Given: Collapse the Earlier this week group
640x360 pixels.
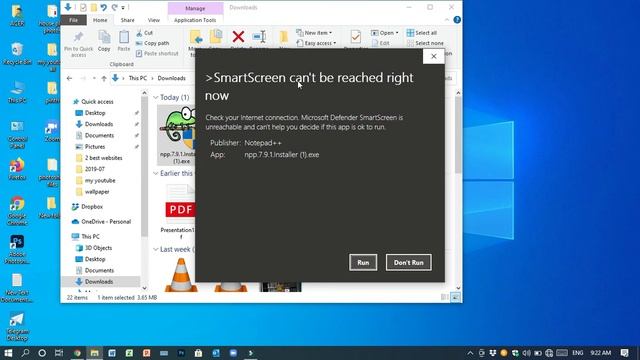Looking at the screenshot, I should coord(156,173).
